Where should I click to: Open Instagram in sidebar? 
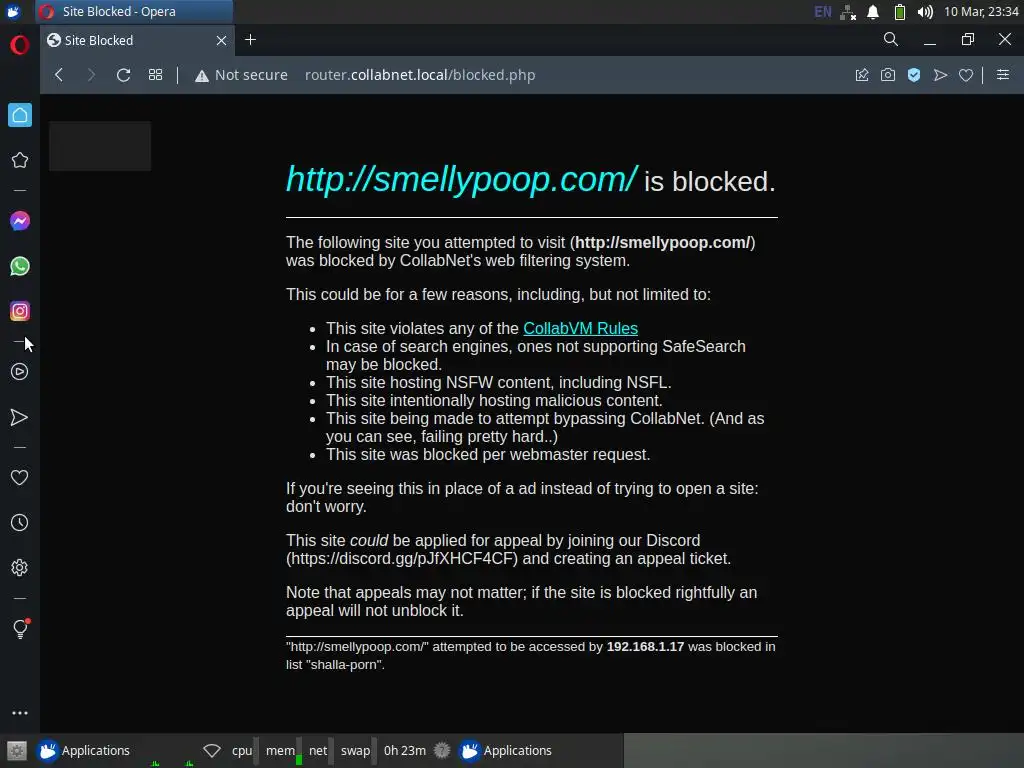(x=20, y=311)
